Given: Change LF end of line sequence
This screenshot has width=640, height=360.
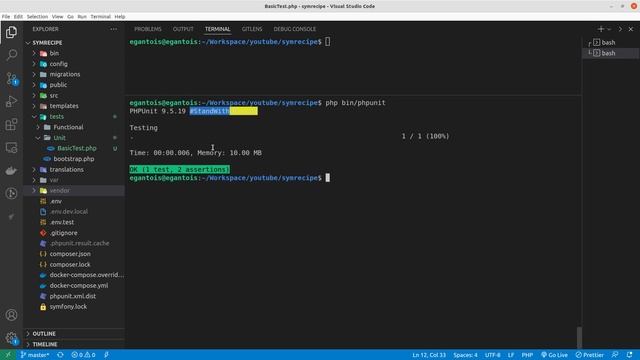Looking at the screenshot, I should click(x=511, y=355).
